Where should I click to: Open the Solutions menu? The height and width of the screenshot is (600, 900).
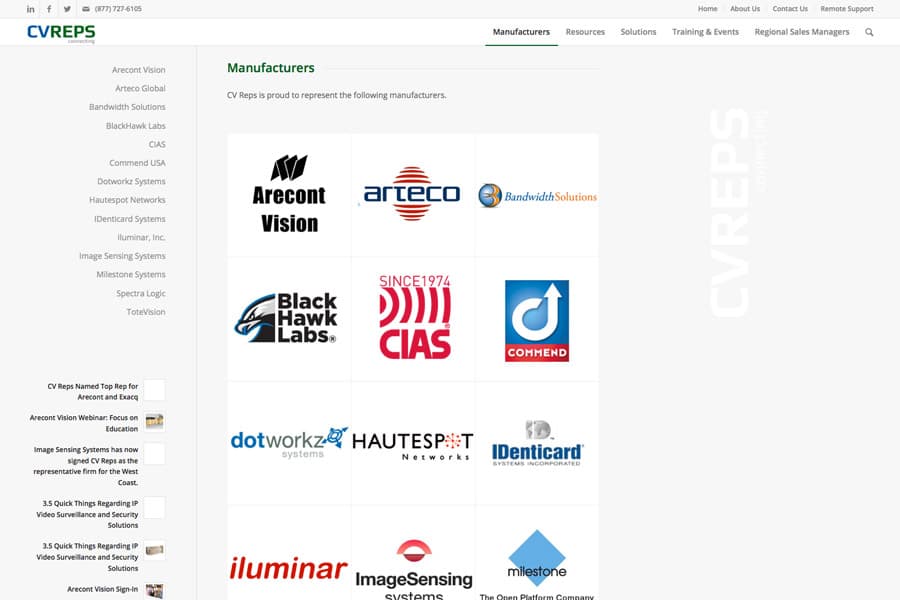(638, 32)
